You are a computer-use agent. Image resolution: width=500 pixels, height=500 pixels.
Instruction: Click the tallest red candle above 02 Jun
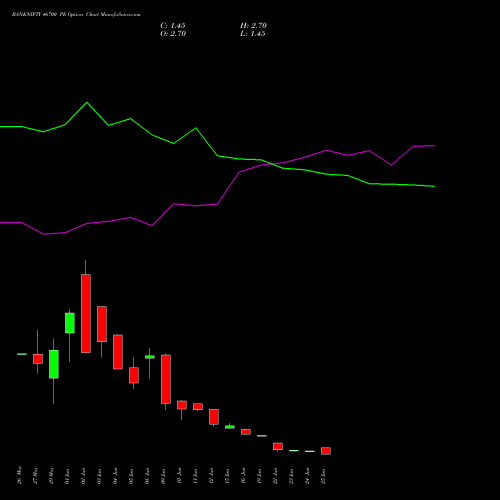86,313
